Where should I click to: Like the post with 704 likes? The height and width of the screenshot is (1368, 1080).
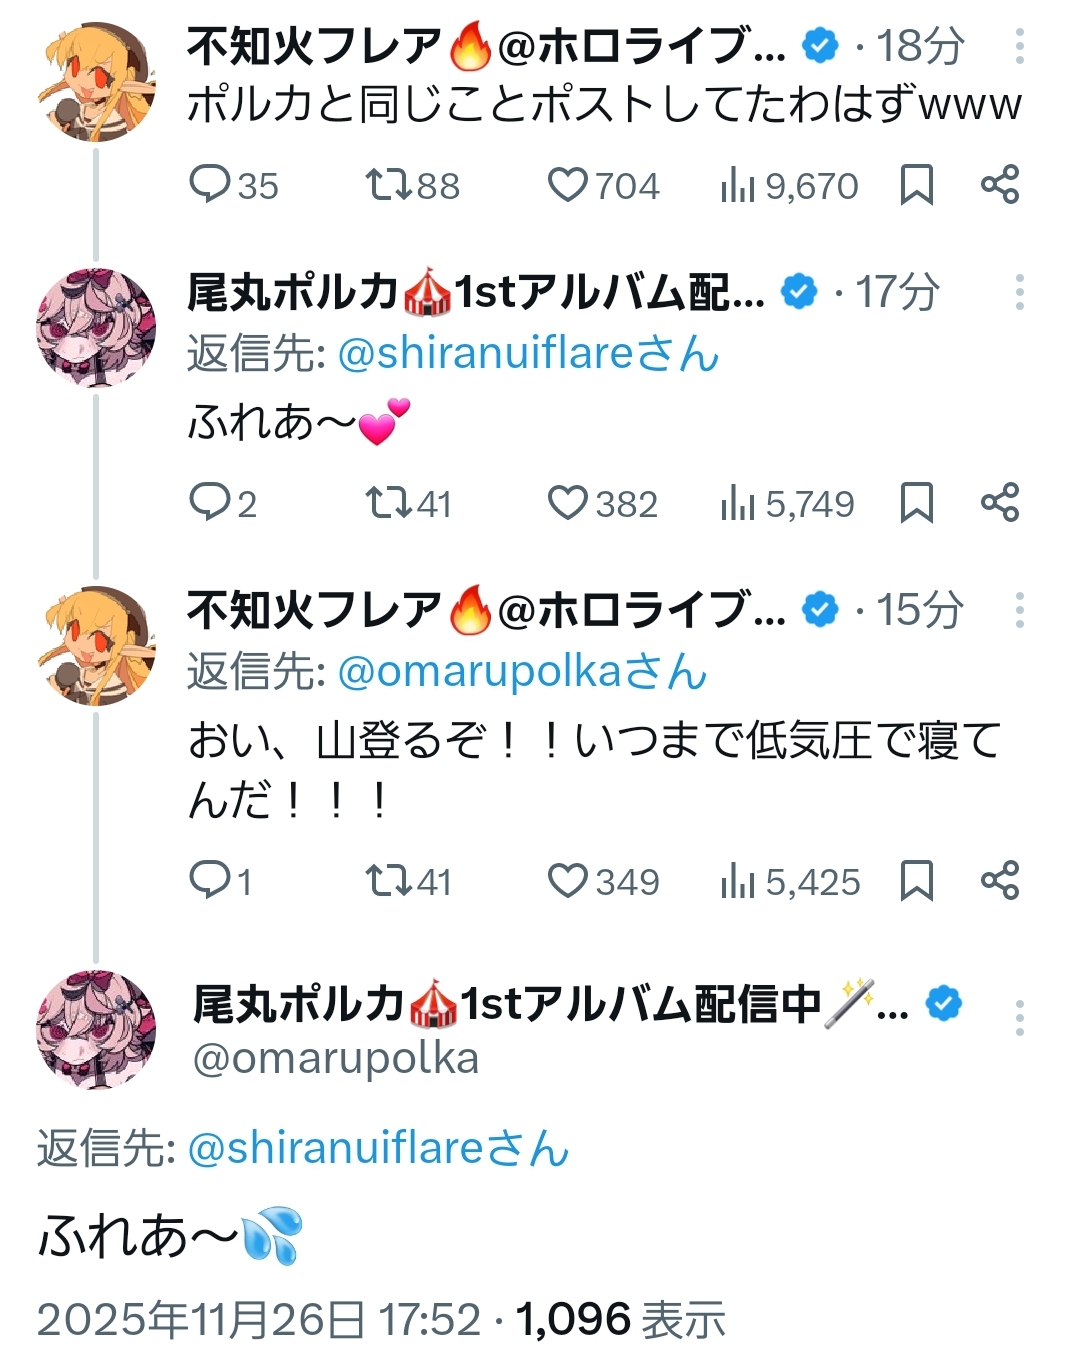568,185
